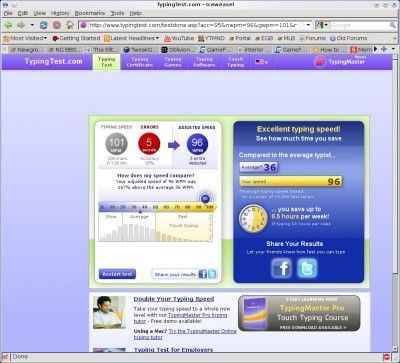Select the Typing Certificate nav tab

point(140,62)
